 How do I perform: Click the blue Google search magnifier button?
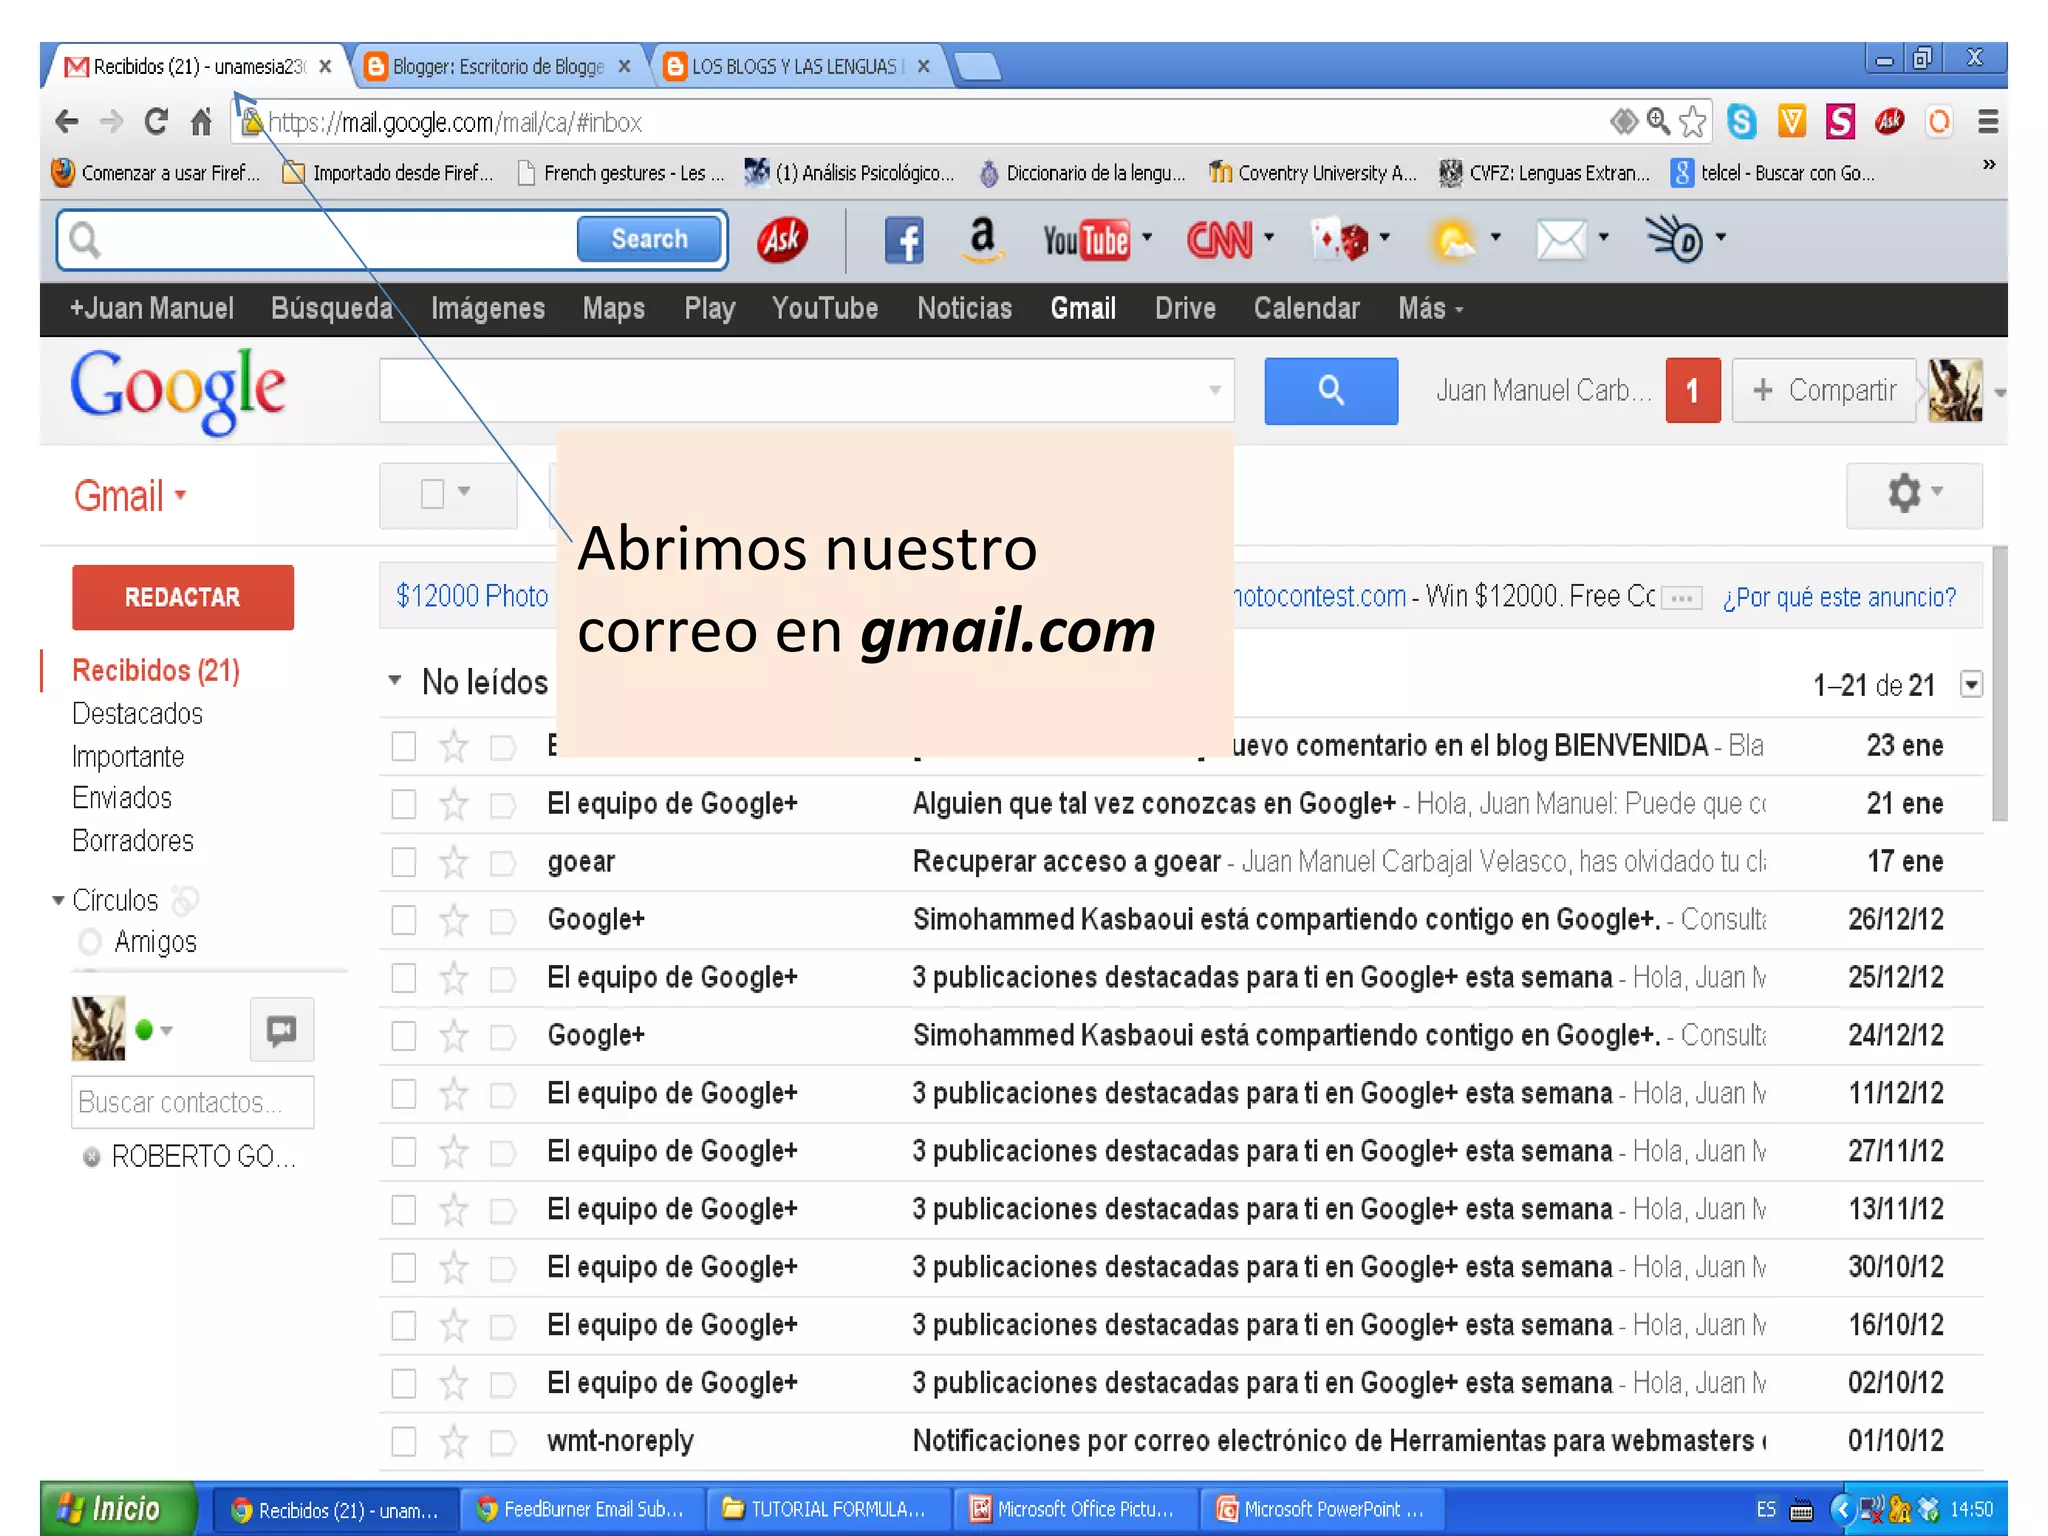[1330, 391]
